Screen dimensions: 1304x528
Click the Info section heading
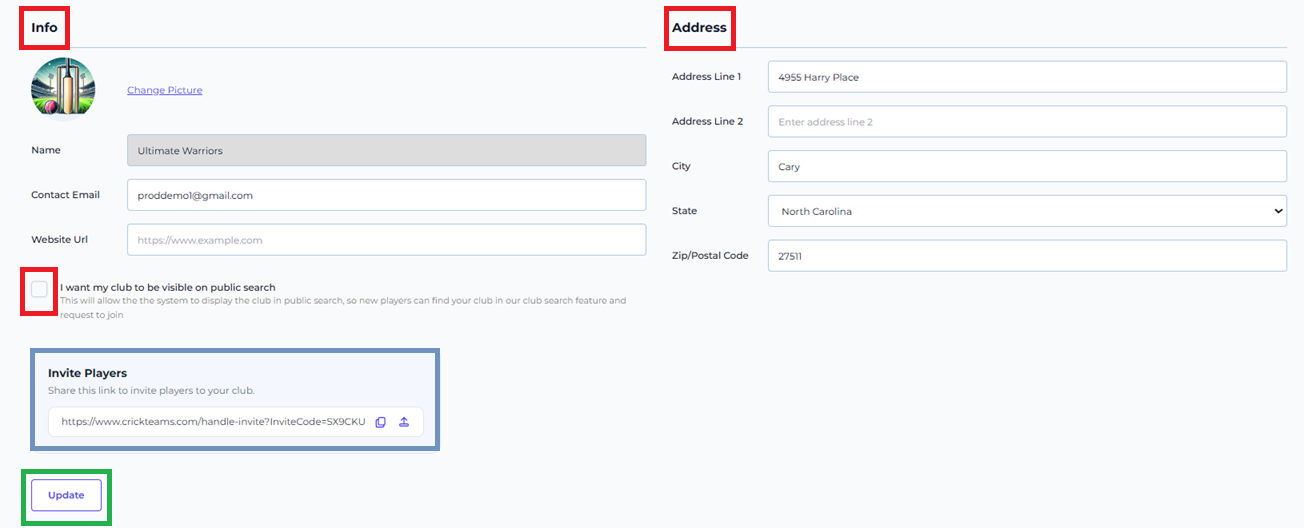[44, 27]
